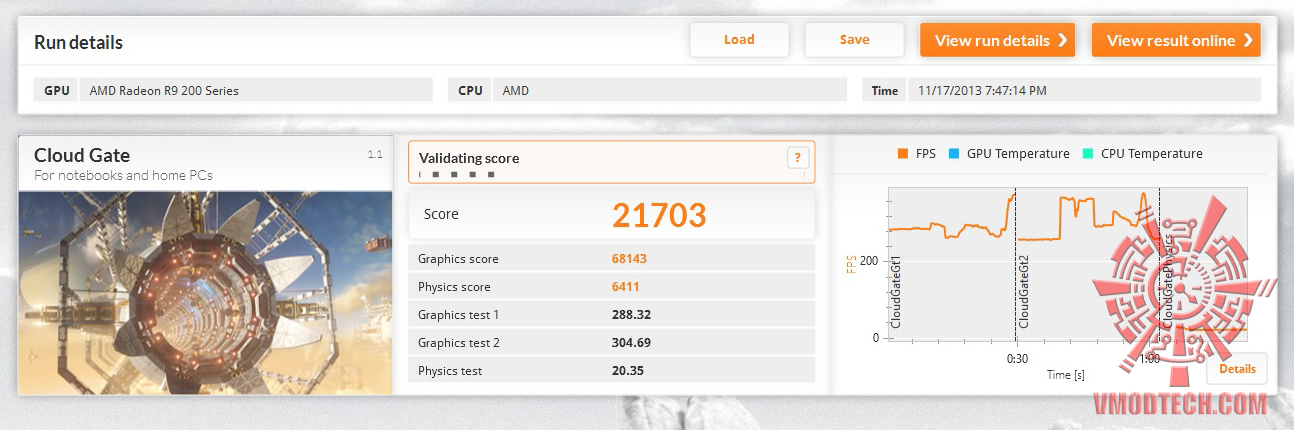Viewport: 1294px width, 430px height.
Task: Click the Cloud Gate title
Action: pos(82,155)
